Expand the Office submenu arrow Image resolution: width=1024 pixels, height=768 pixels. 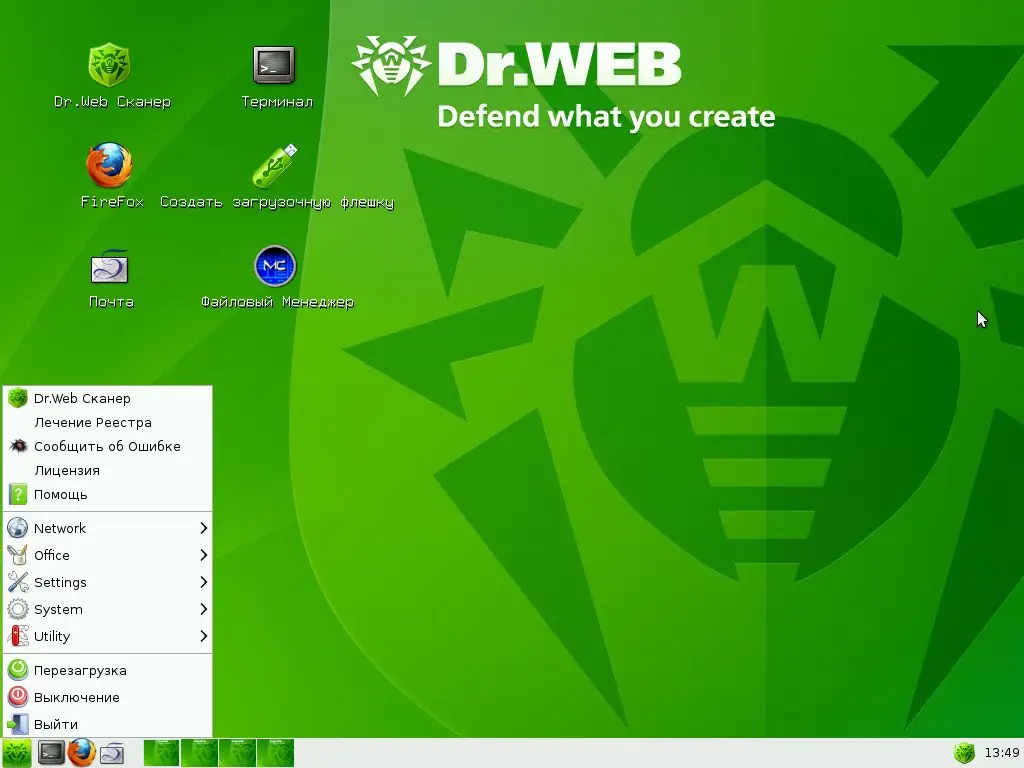[x=204, y=555]
